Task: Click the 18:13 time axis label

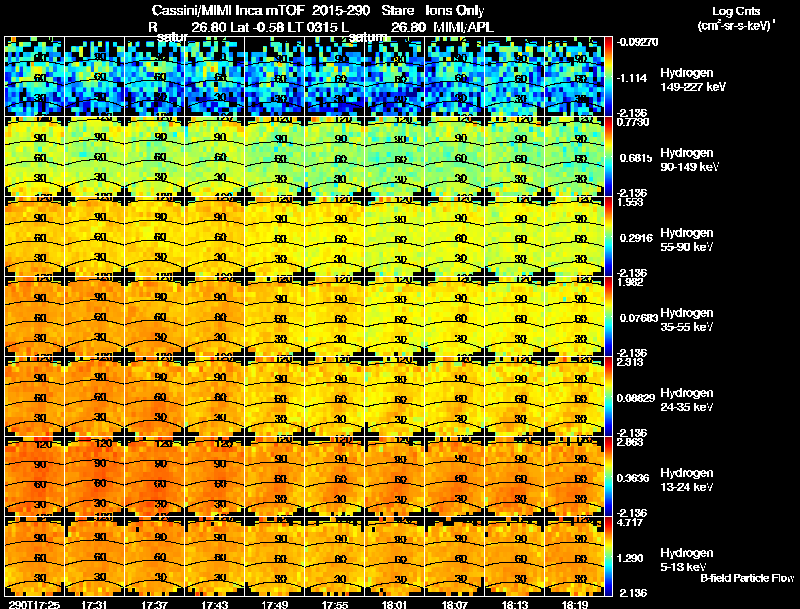Action: pos(515,604)
